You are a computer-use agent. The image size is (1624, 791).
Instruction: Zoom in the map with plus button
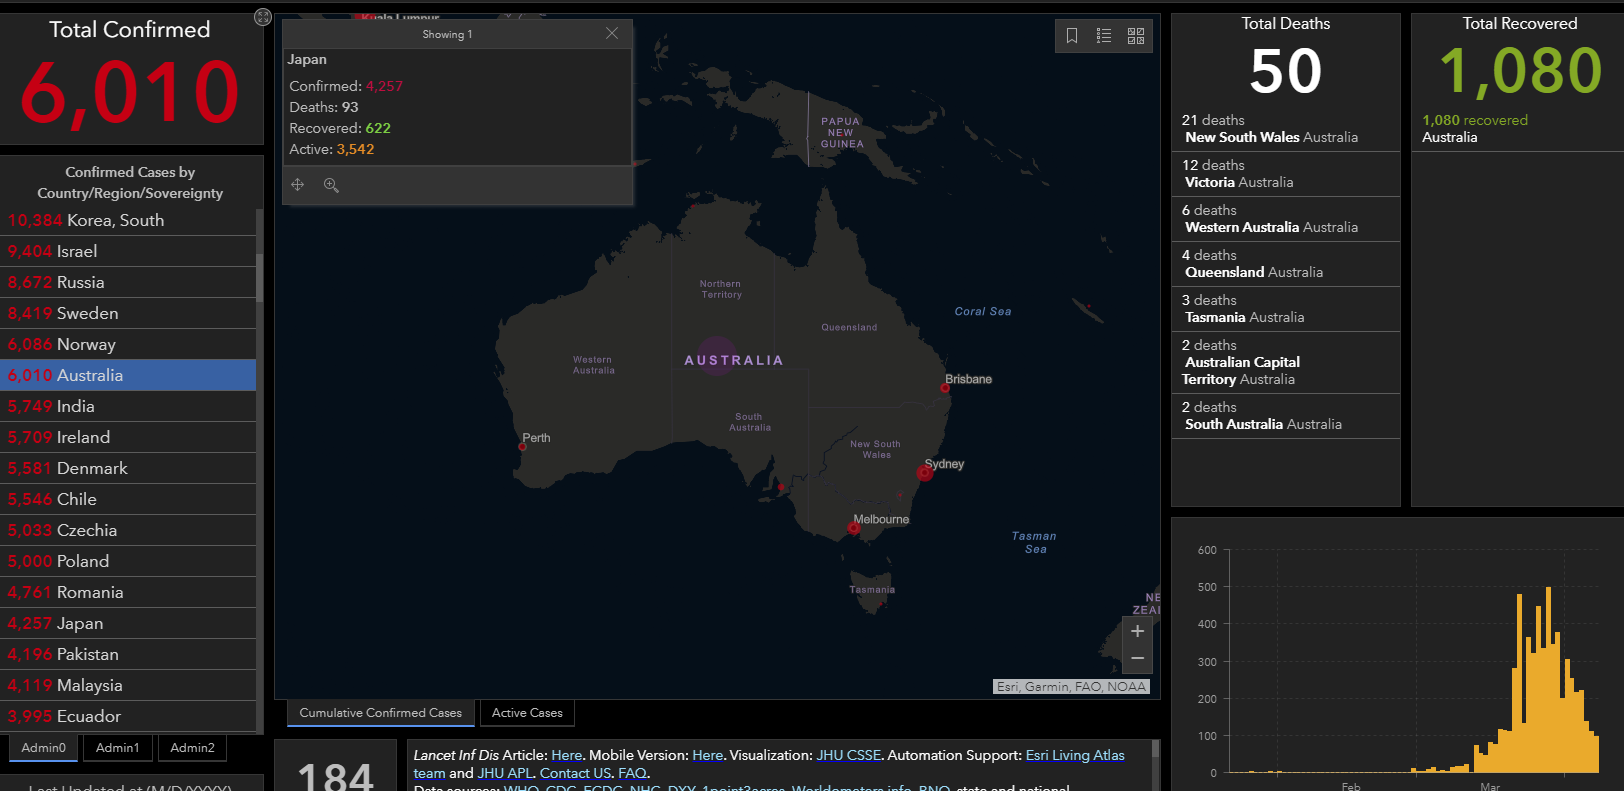click(1137, 631)
